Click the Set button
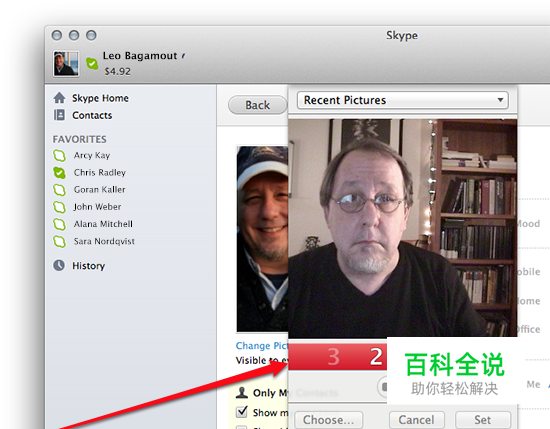Viewport: 550px width, 429px height. coord(483,420)
